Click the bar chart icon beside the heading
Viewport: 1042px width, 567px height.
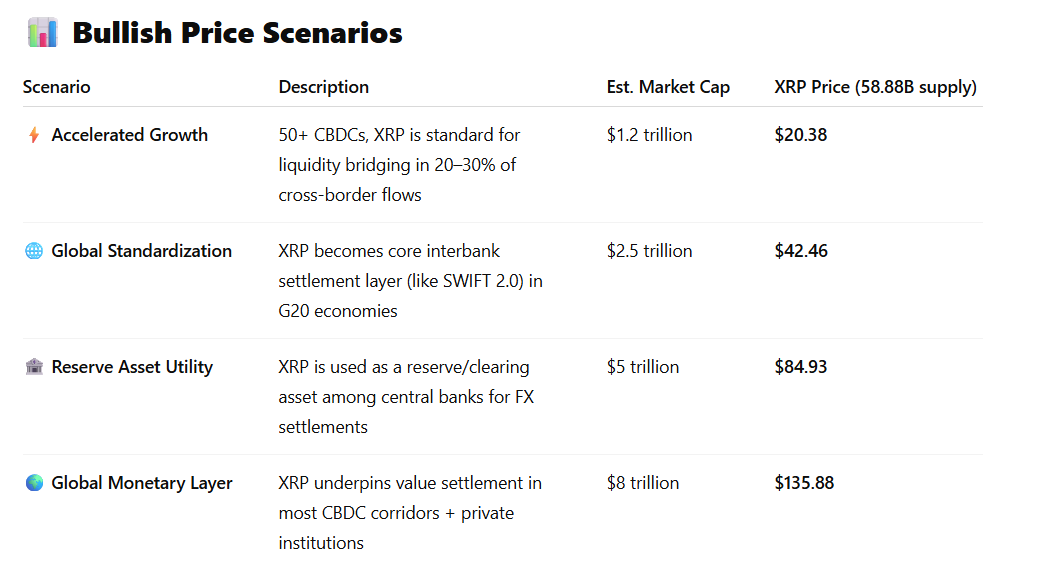42,33
